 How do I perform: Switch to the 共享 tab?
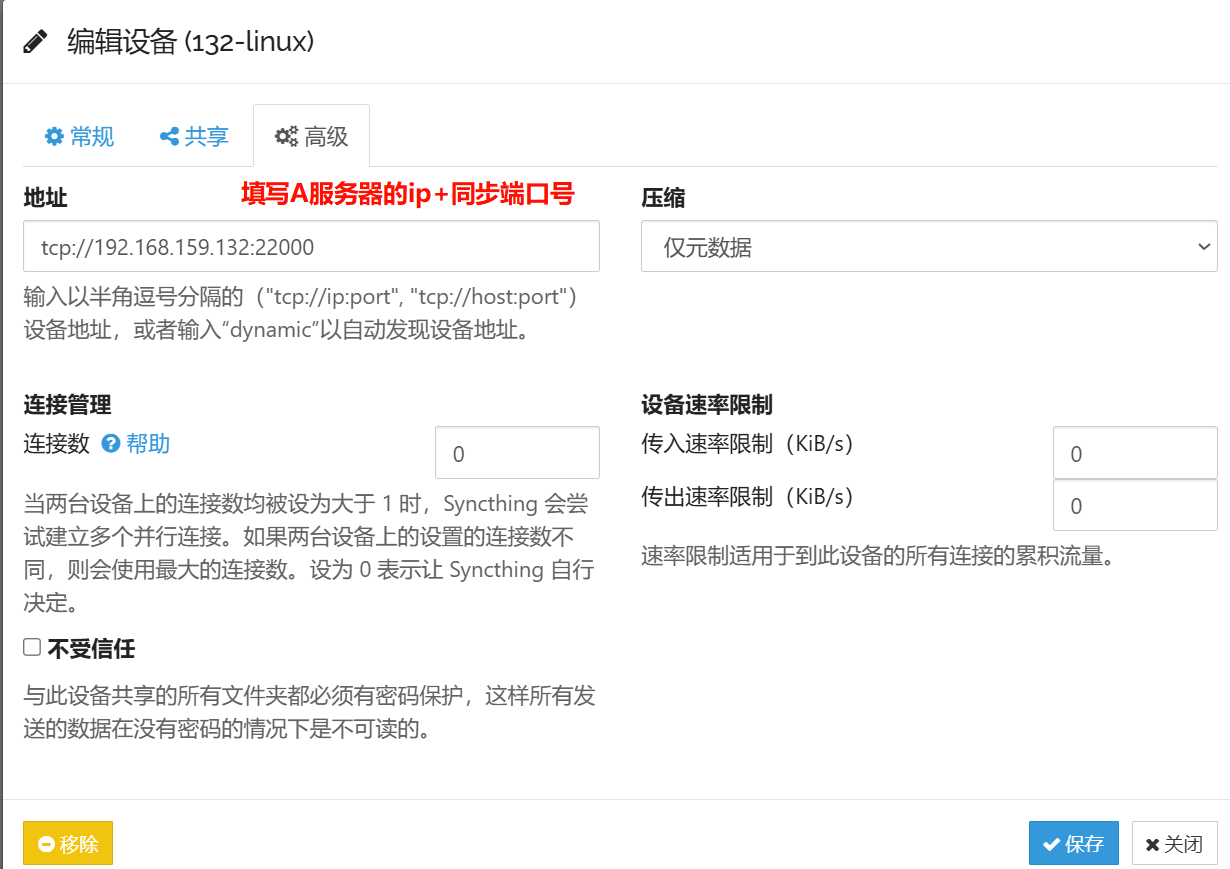[x=206, y=137]
